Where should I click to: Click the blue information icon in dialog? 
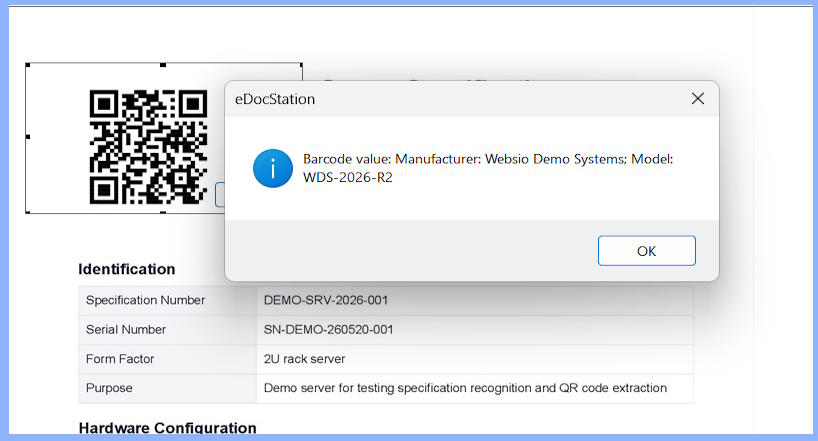[x=273, y=168]
